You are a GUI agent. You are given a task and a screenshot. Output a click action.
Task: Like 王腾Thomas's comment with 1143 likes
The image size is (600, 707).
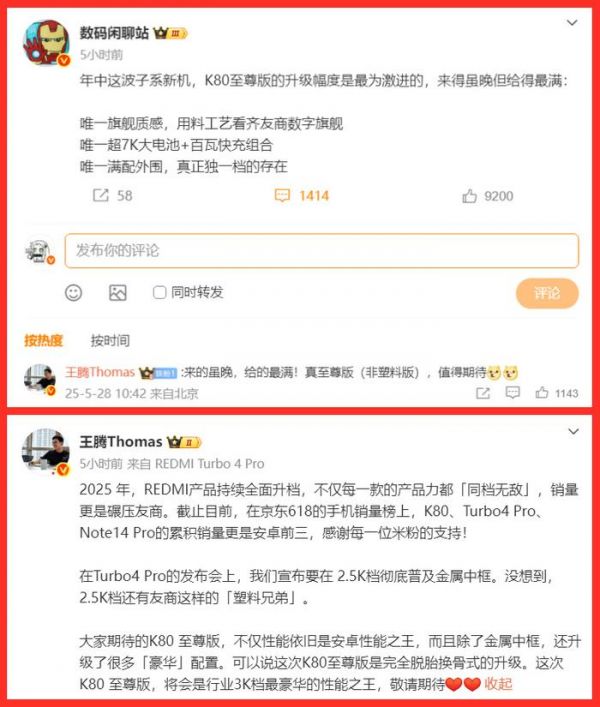click(542, 393)
